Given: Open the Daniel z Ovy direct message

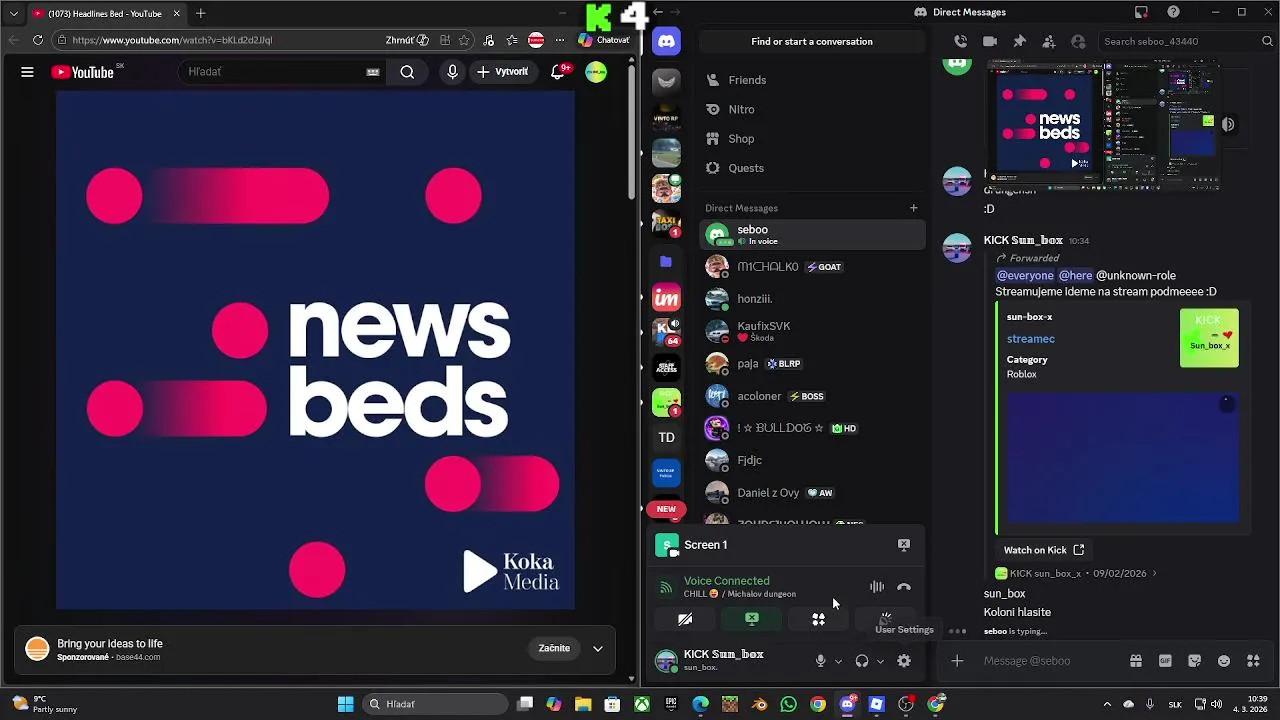Looking at the screenshot, I should point(812,493).
